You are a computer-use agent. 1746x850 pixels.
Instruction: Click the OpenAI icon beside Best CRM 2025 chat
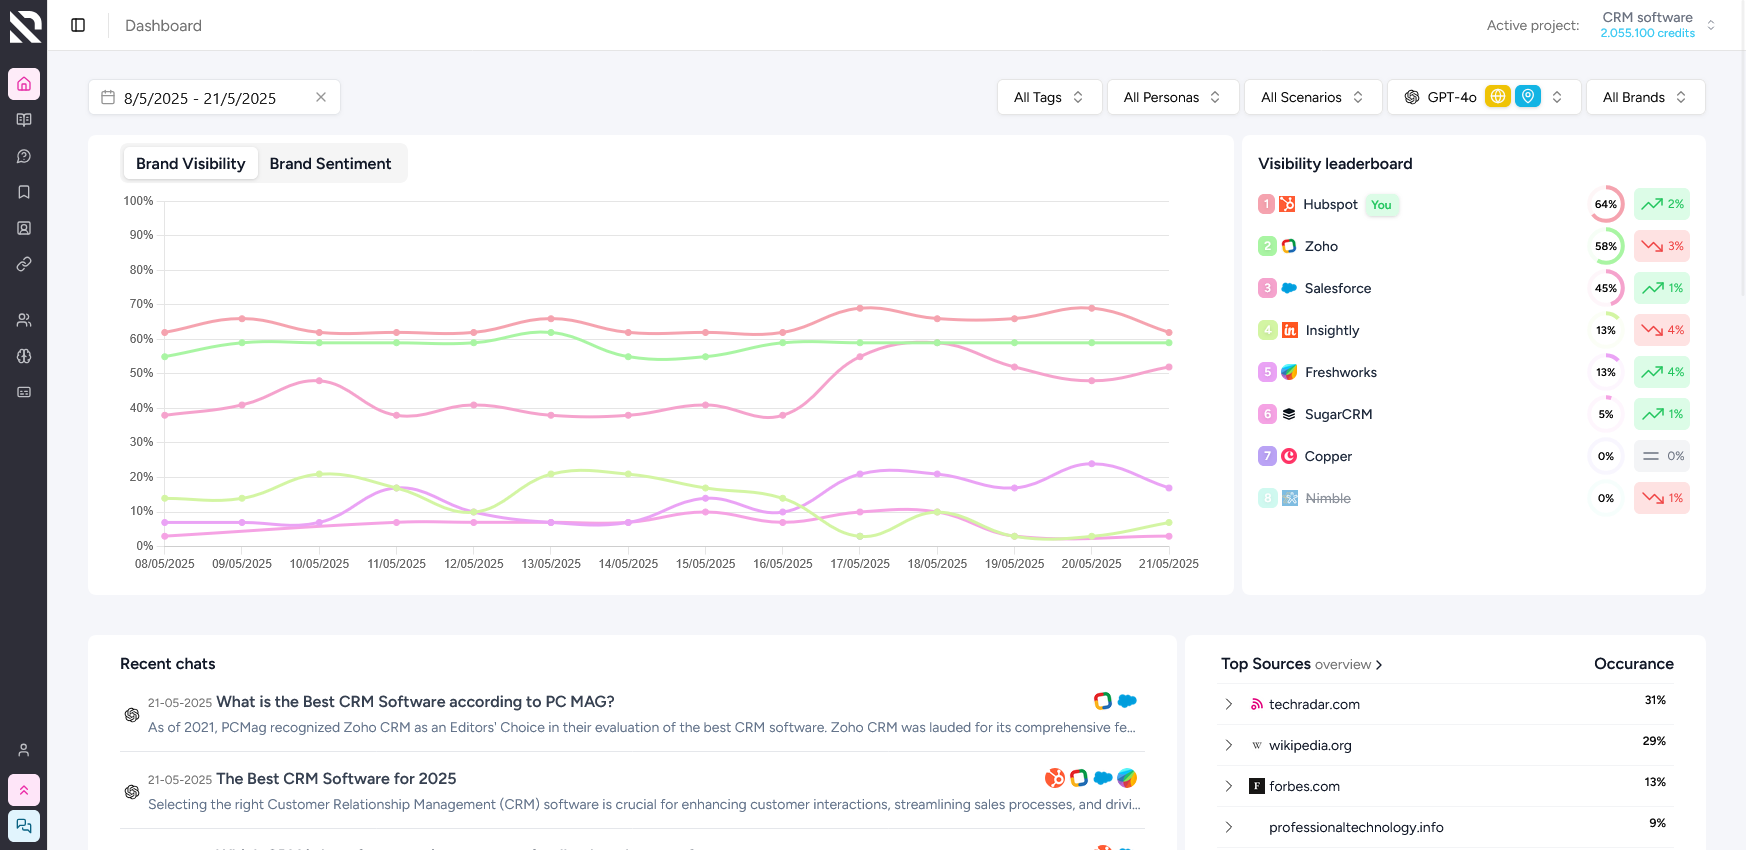click(131, 792)
